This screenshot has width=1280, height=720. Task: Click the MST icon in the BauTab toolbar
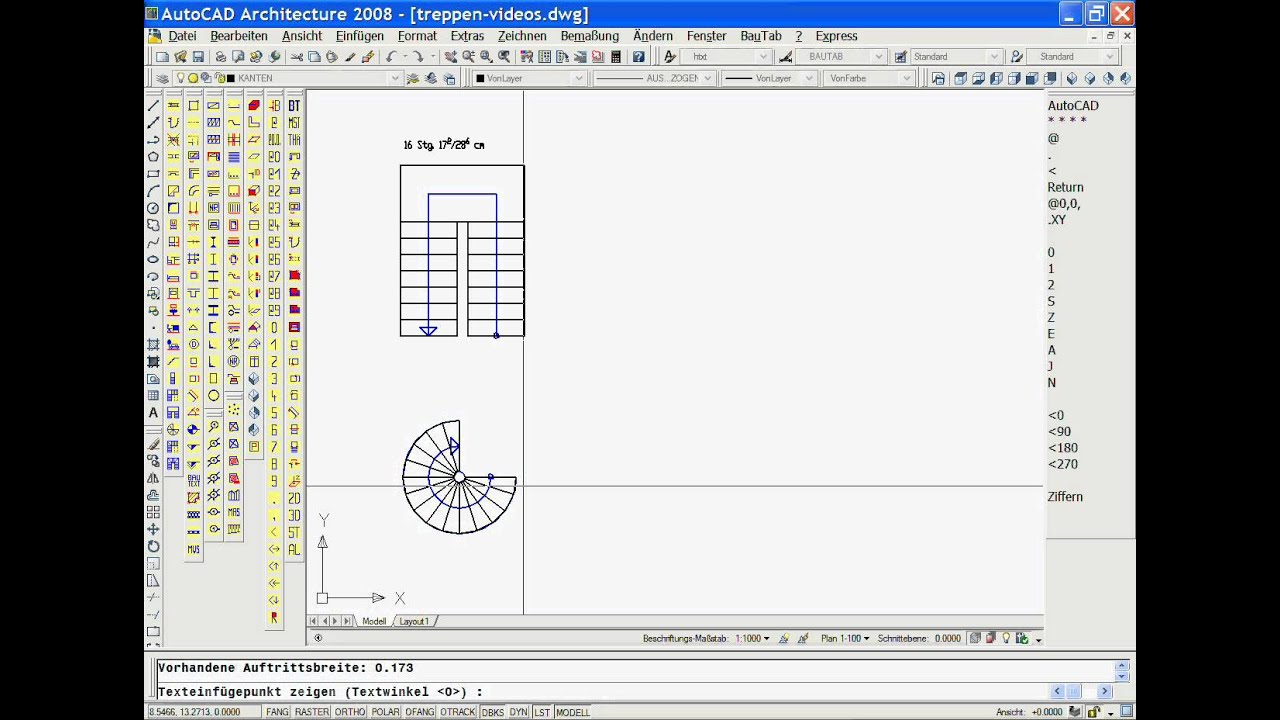pos(294,122)
